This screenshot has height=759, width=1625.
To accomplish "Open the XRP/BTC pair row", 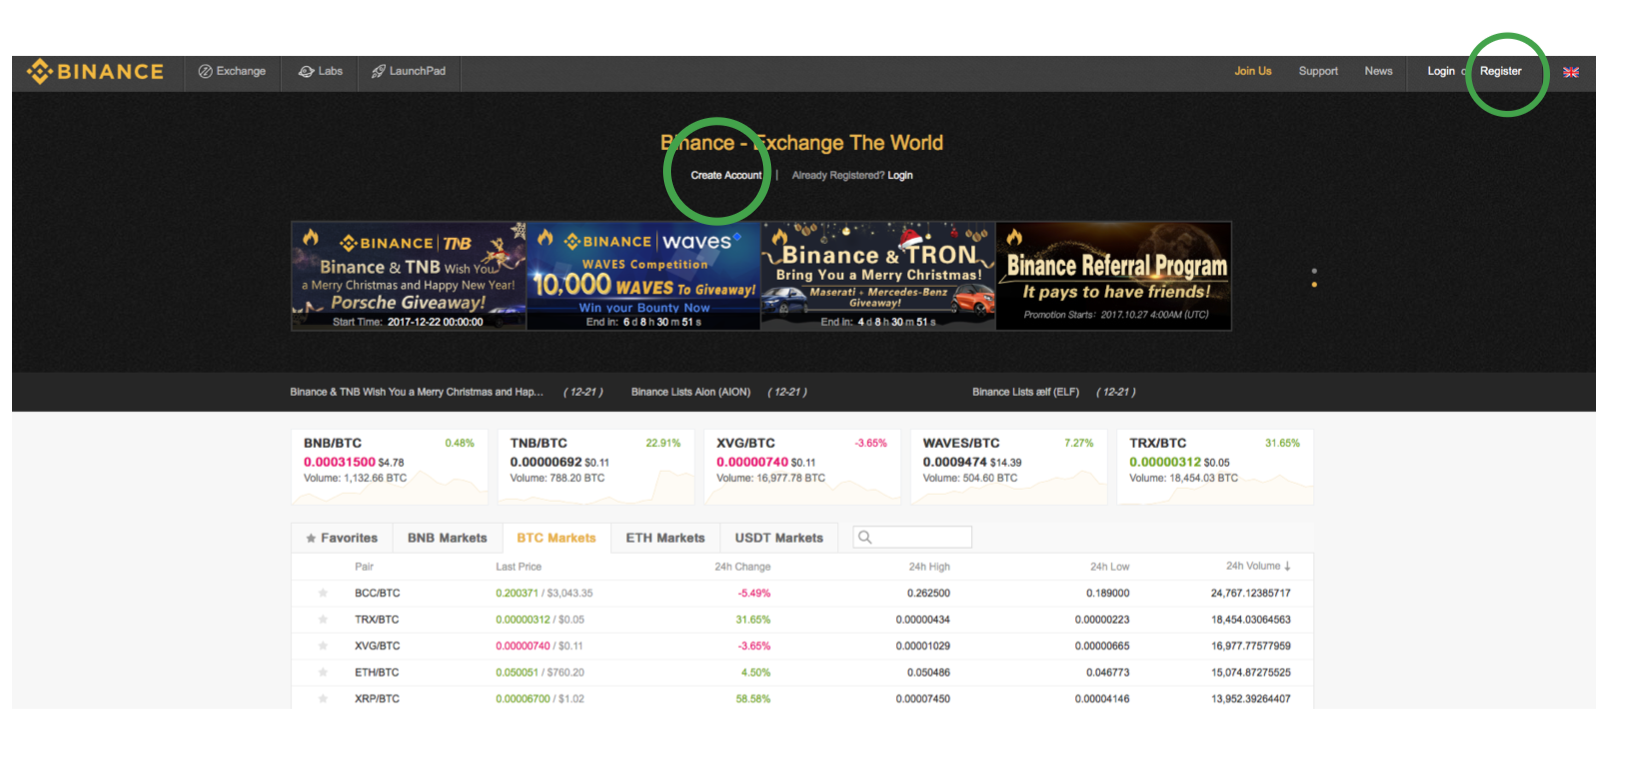I will click(802, 698).
